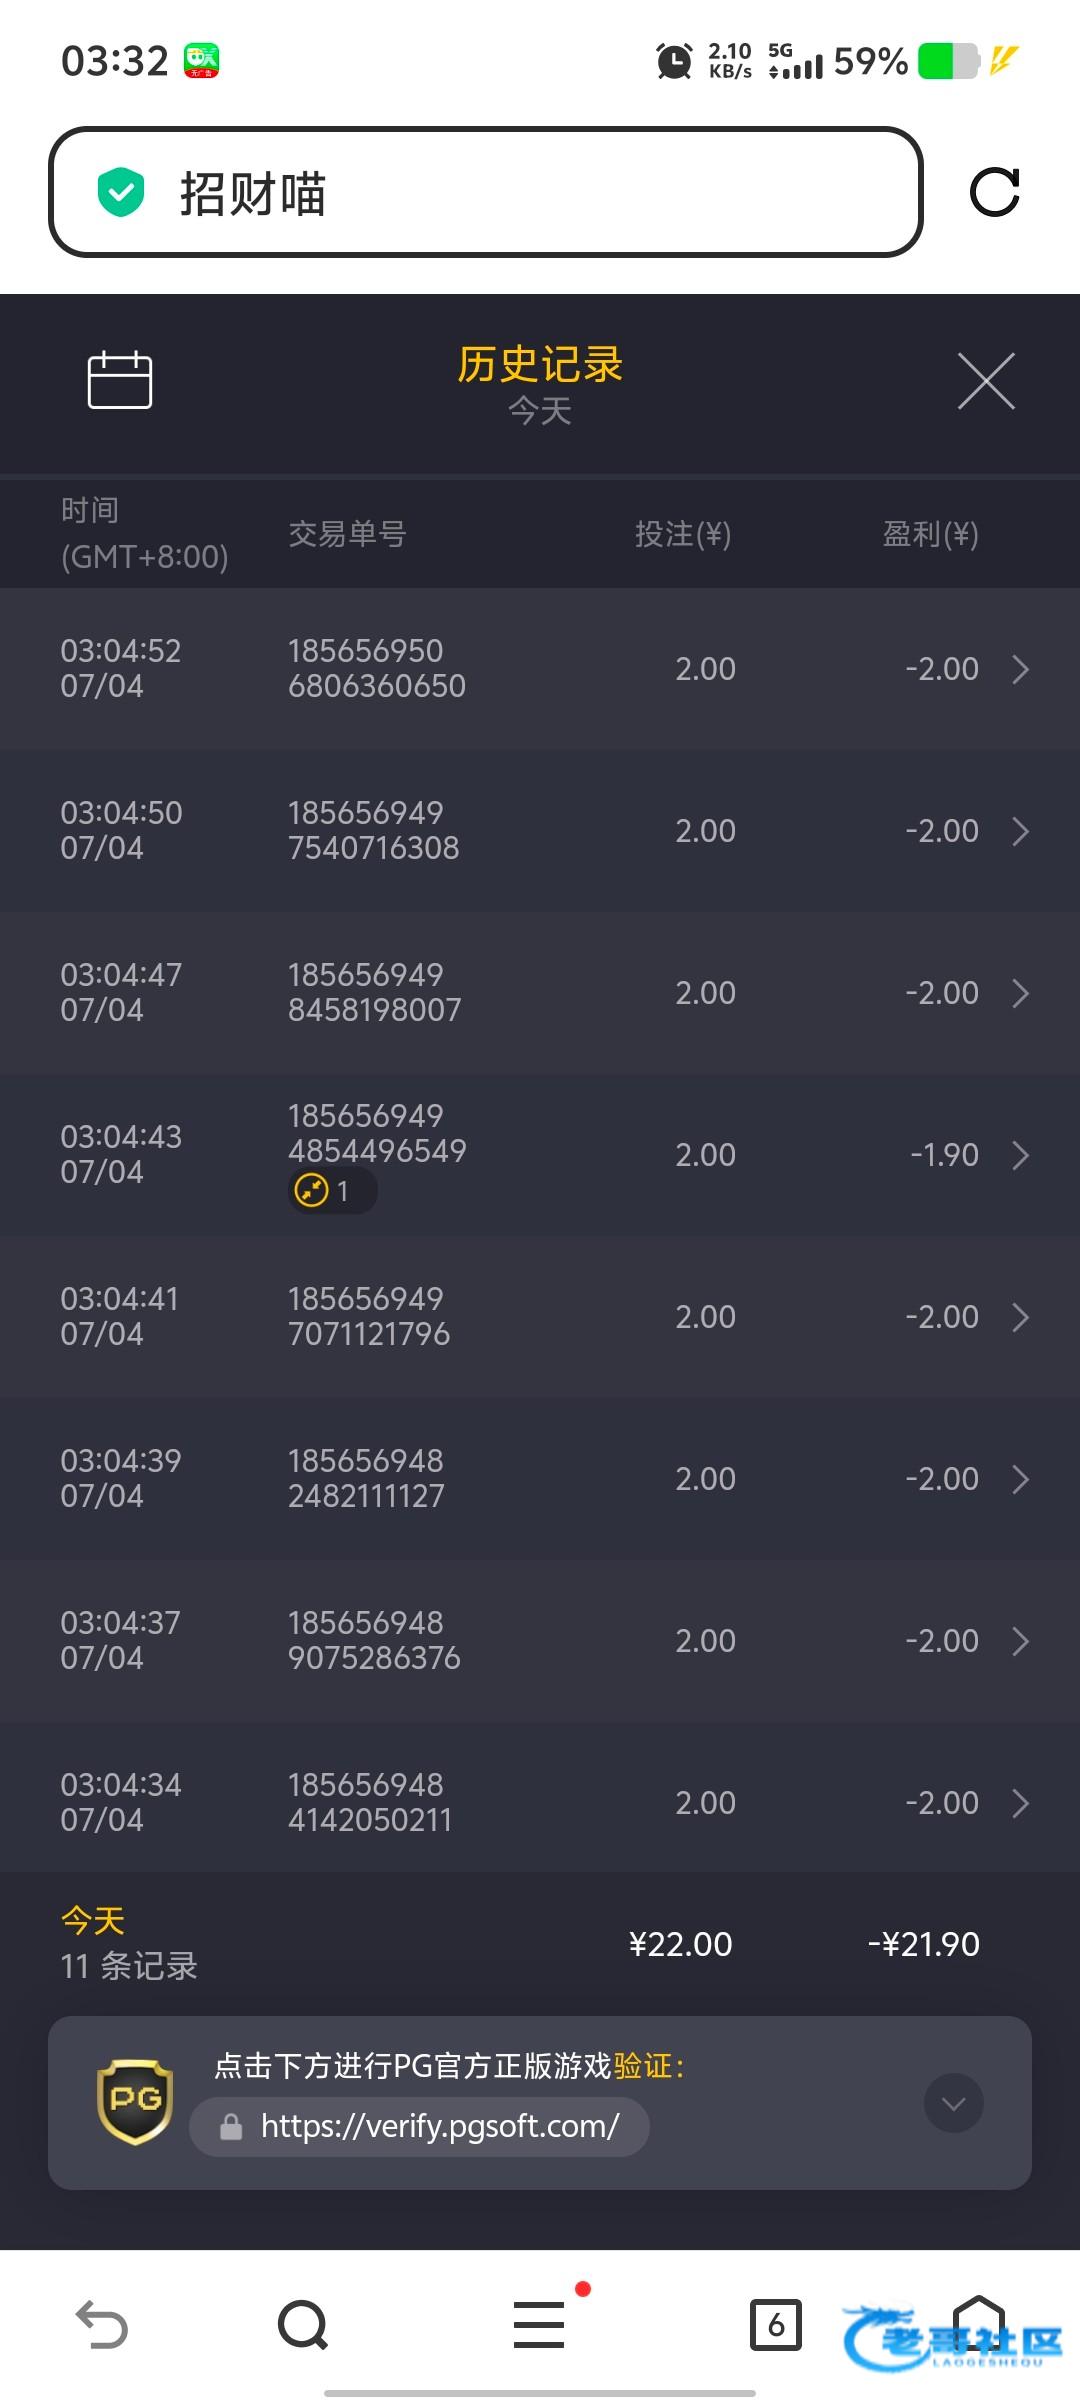Open the browser search icon
Screen dimensions: 1080x2400
click(x=303, y=2324)
